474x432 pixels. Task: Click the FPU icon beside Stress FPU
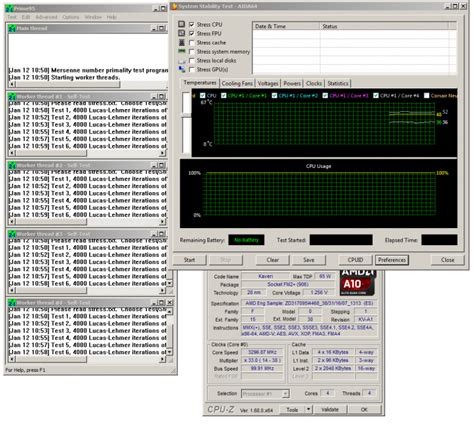(x=181, y=33)
